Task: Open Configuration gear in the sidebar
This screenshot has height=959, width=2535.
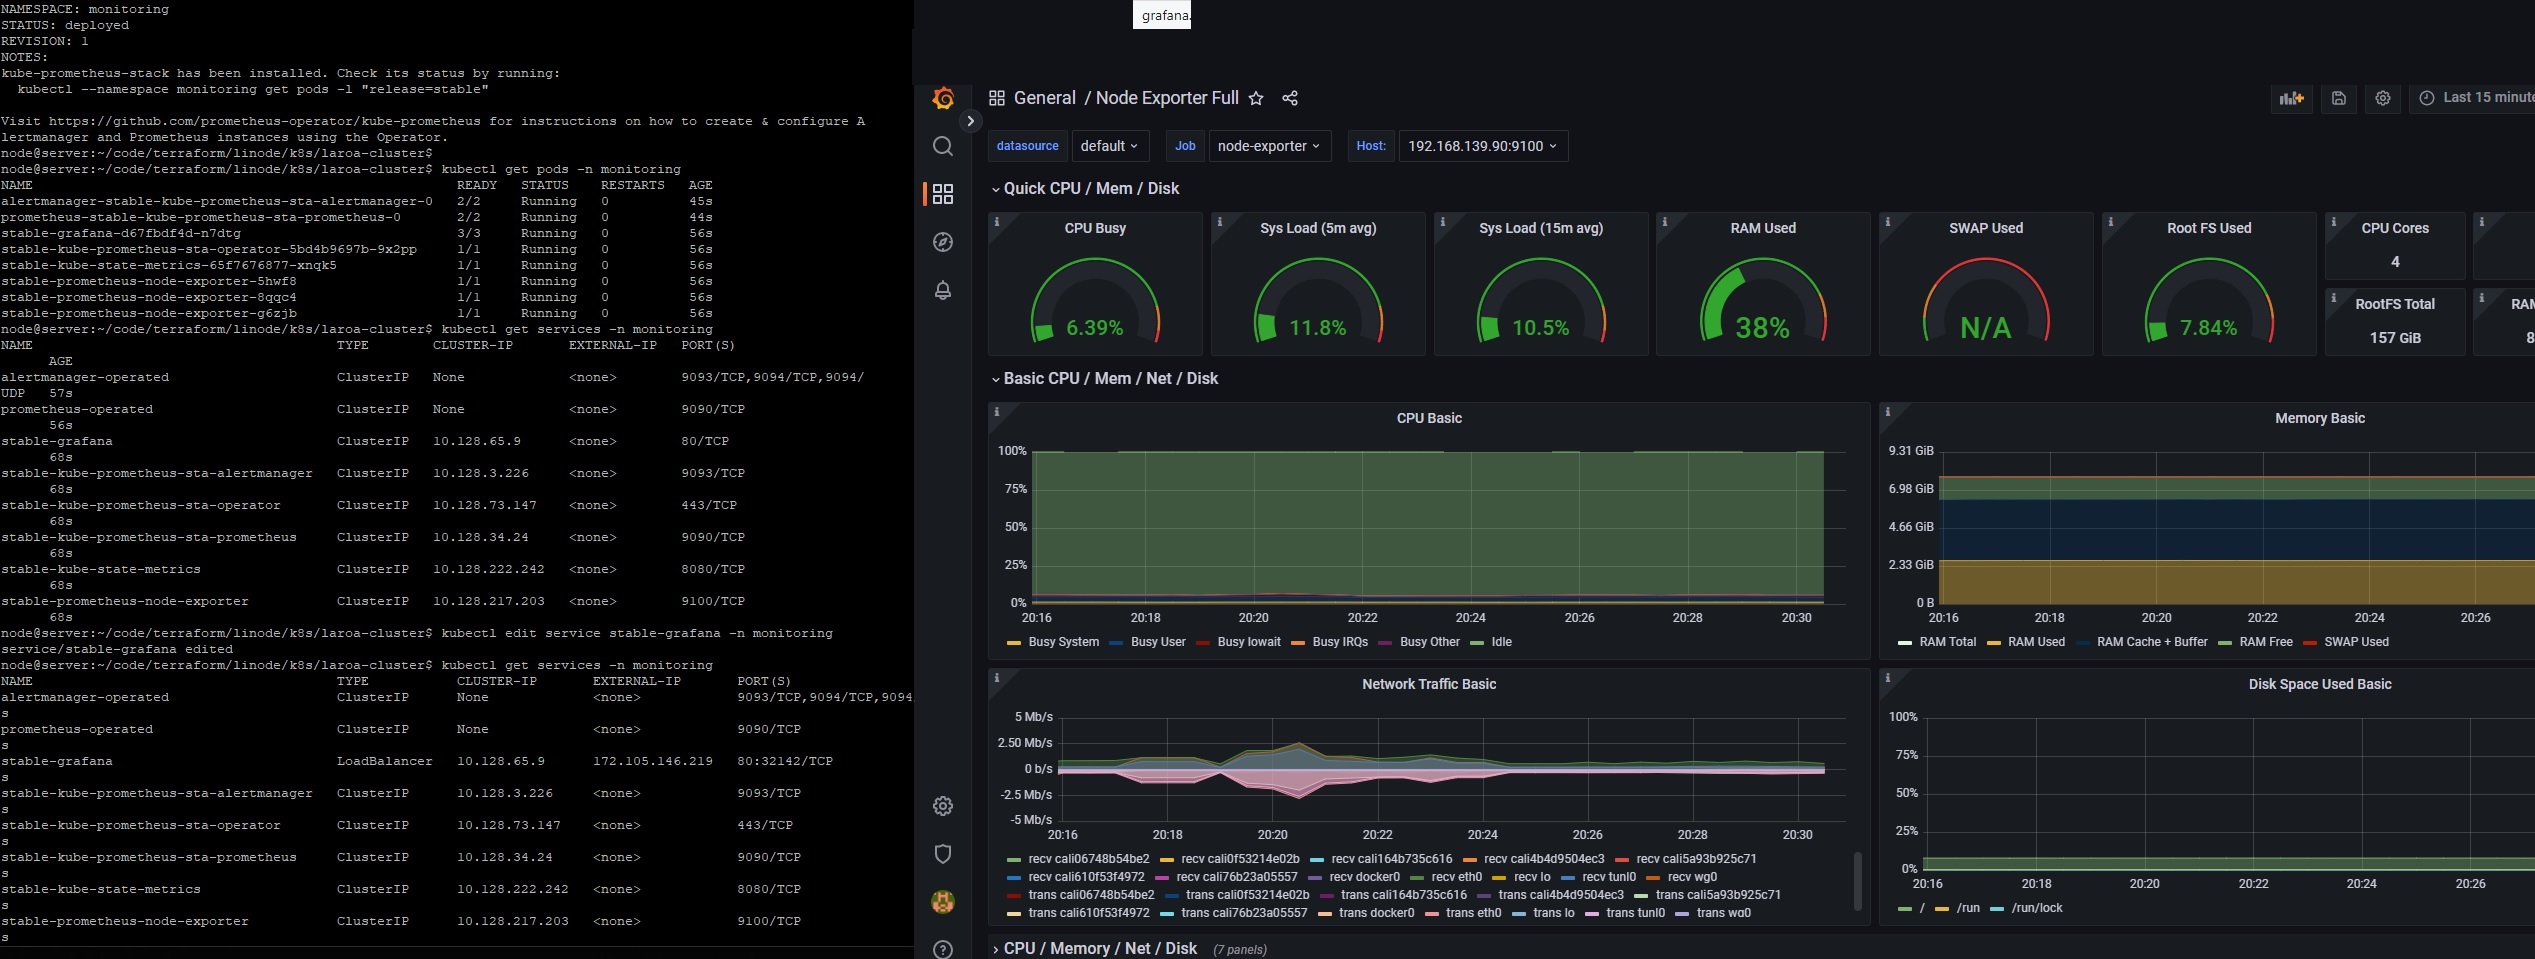Action: click(x=942, y=806)
